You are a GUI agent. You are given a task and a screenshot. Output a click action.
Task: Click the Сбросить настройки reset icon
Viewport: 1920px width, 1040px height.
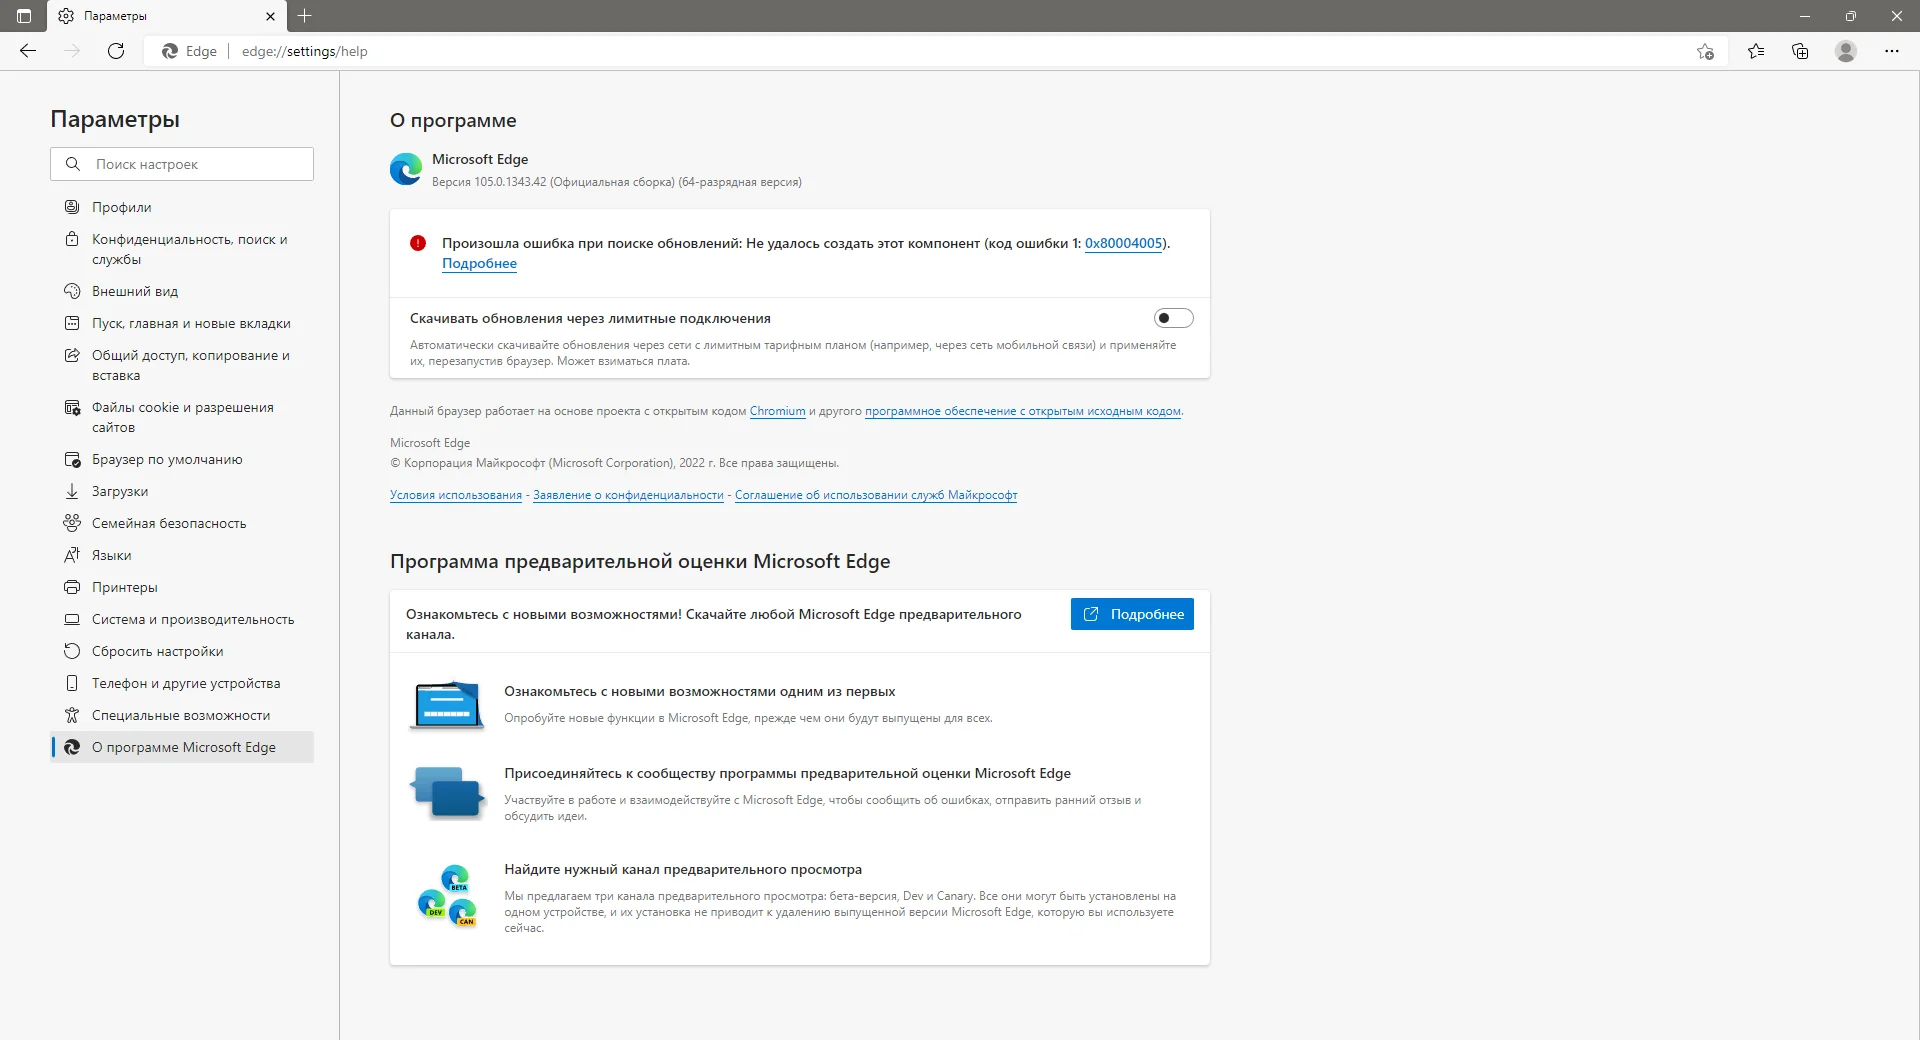[72, 651]
